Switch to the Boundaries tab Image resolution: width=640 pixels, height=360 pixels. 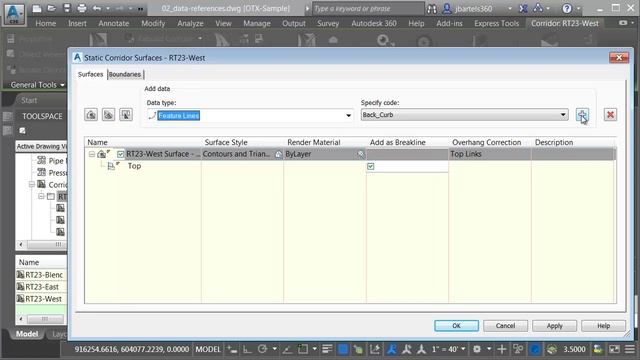[x=124, y=74]
